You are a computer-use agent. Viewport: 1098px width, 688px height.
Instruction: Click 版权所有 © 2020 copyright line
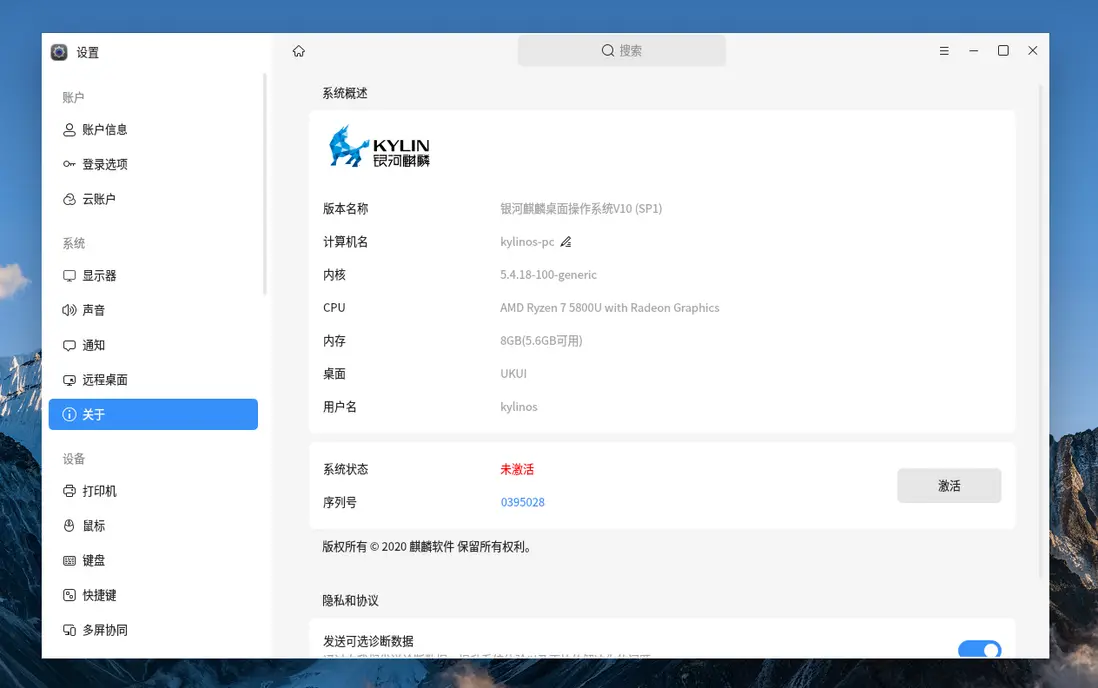(427, 546)
